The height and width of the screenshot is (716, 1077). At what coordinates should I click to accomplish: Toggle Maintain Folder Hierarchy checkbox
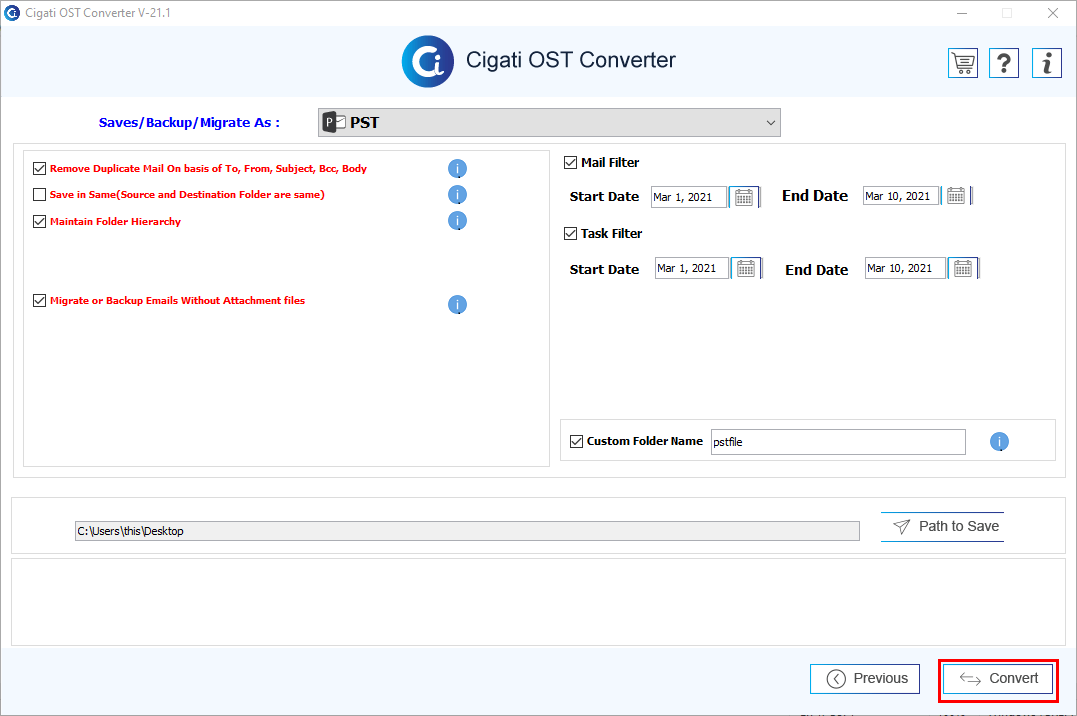point(39,221)
